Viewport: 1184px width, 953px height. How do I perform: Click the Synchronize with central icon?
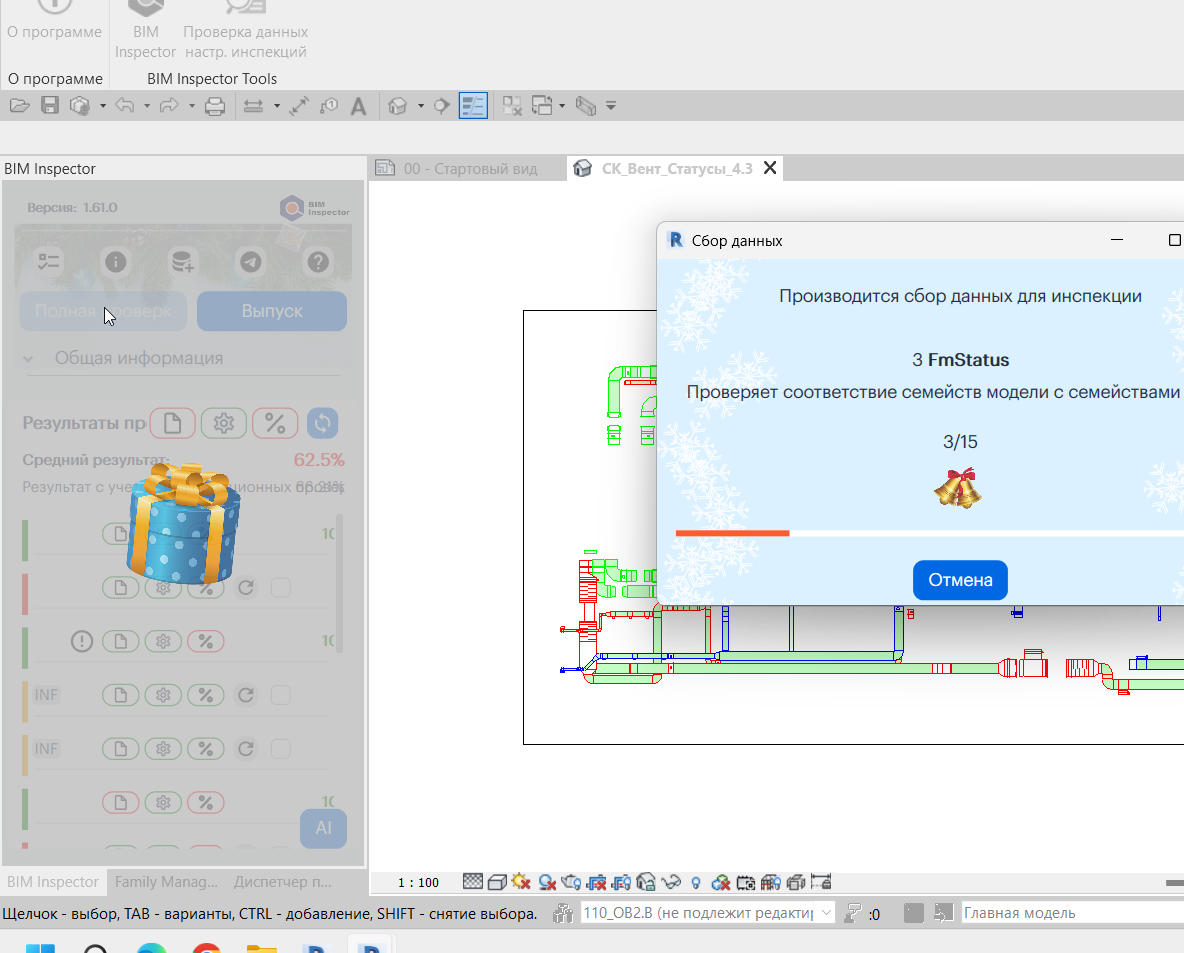tap(80, 106)
